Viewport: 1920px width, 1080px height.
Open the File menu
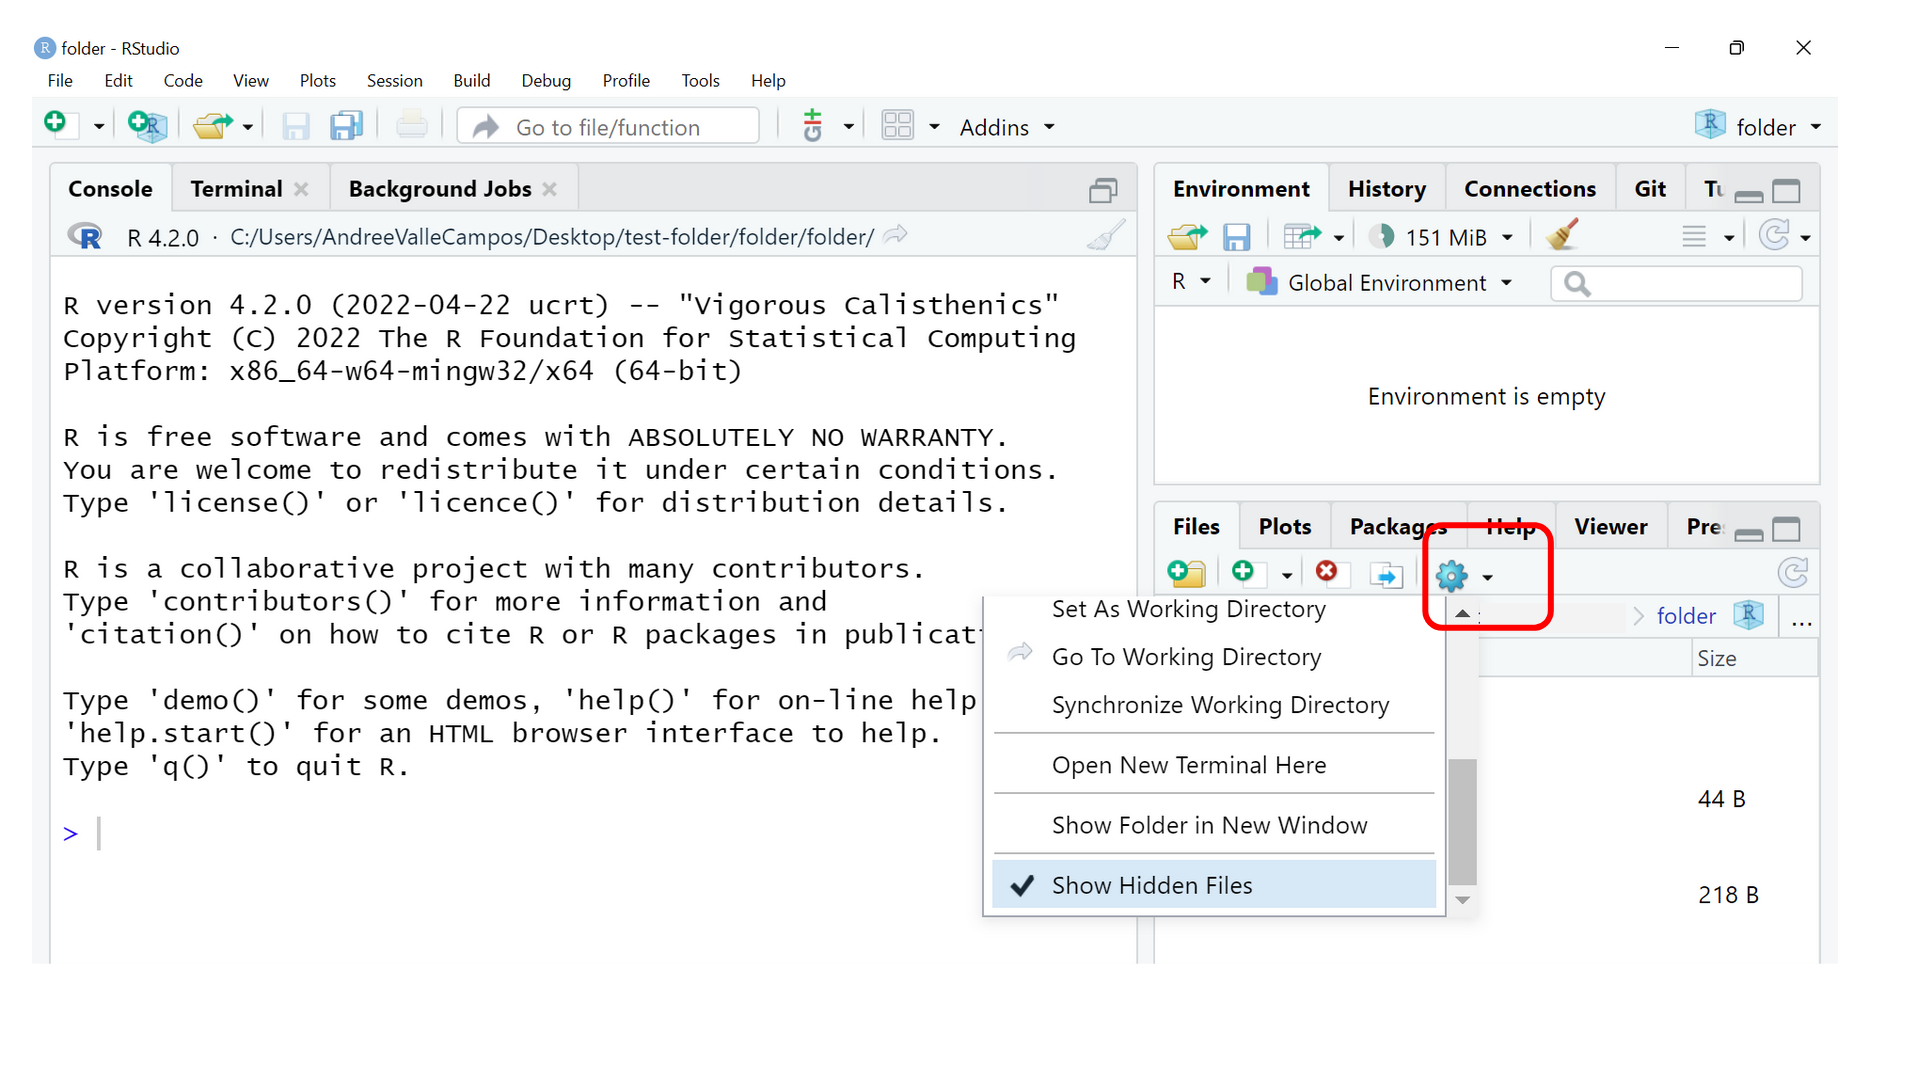[60, 81]
